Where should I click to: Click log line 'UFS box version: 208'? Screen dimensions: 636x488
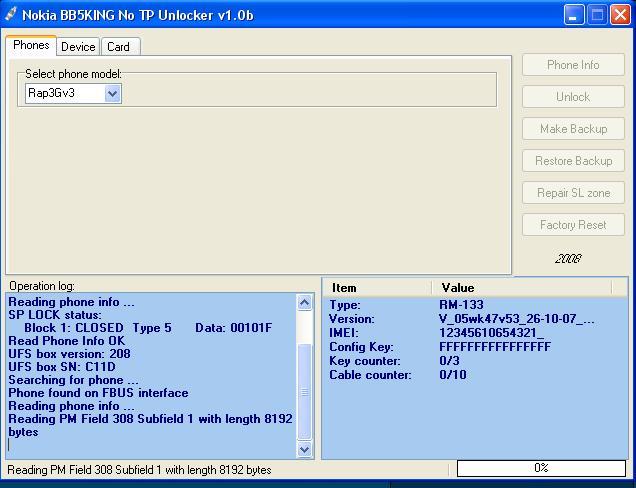coord(69,354)
